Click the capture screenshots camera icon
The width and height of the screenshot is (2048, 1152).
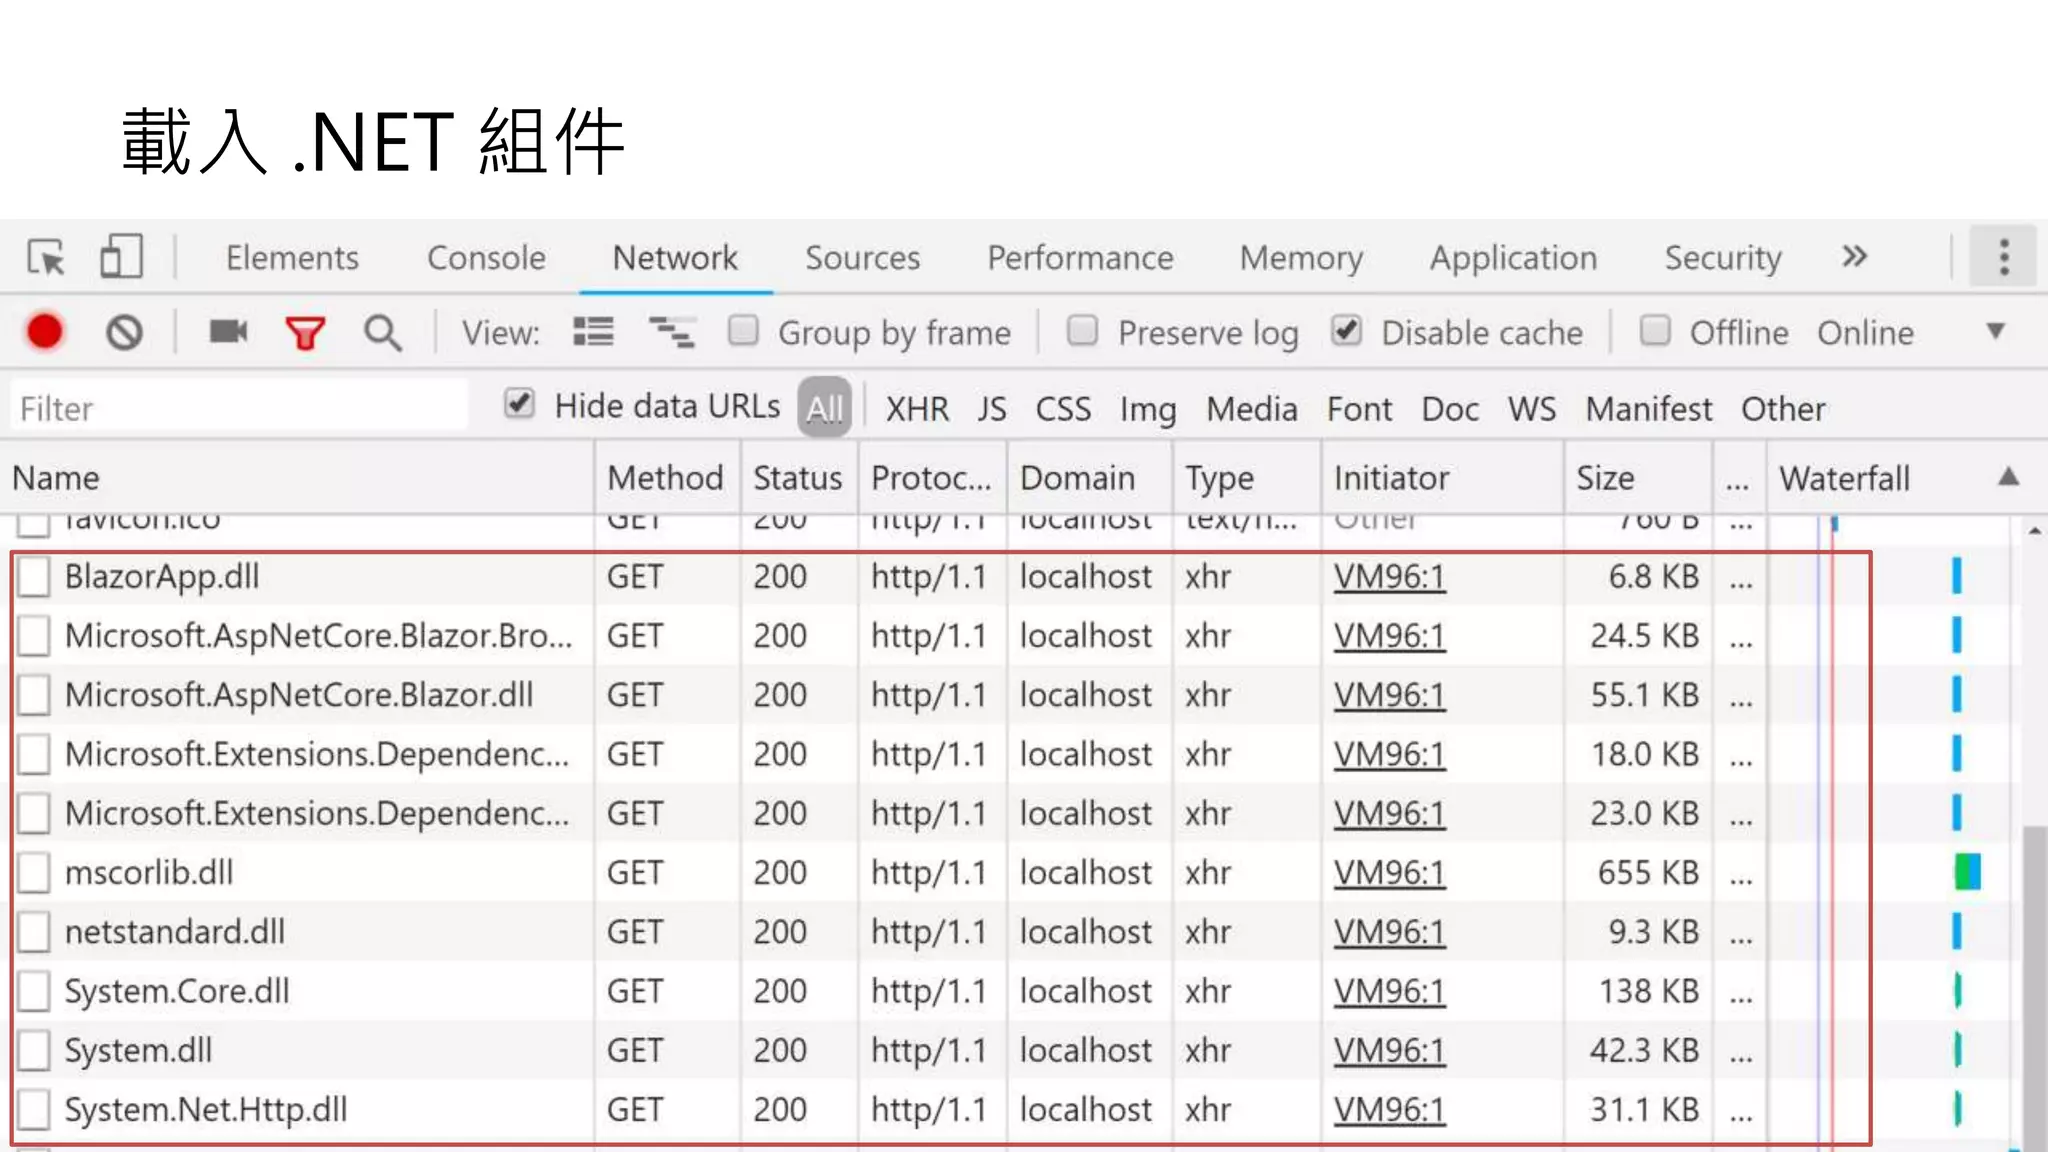click(x=228, y=331)
